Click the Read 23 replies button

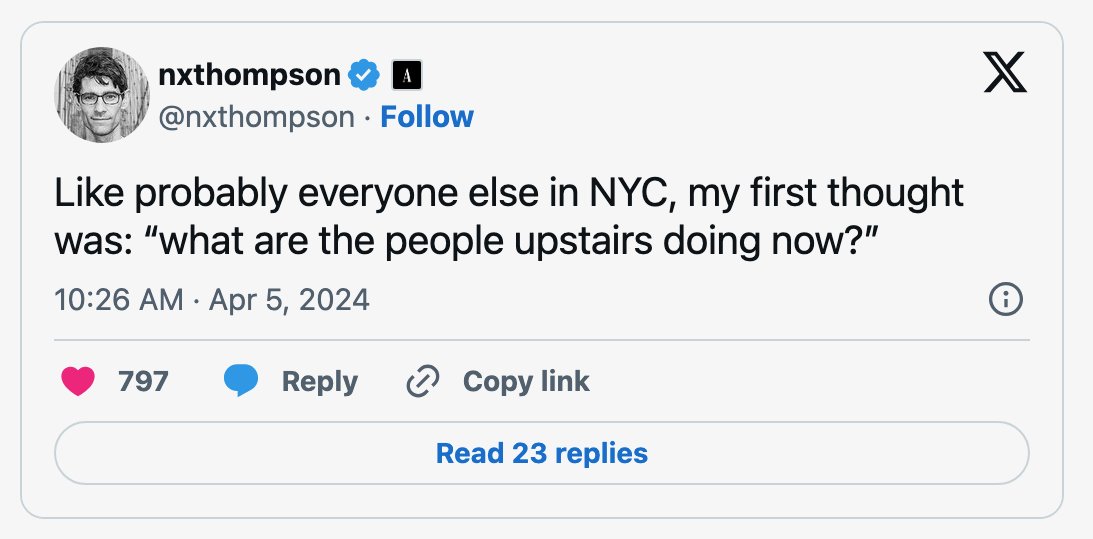(x=542, y=453)
